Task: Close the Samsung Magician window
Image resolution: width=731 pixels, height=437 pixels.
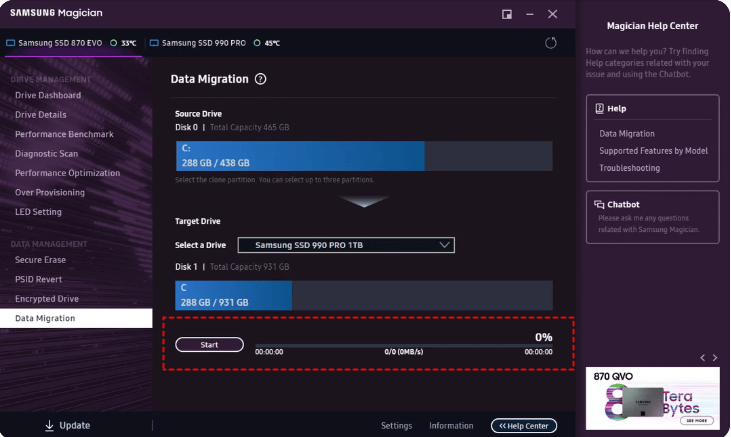Action: (552, 14)
